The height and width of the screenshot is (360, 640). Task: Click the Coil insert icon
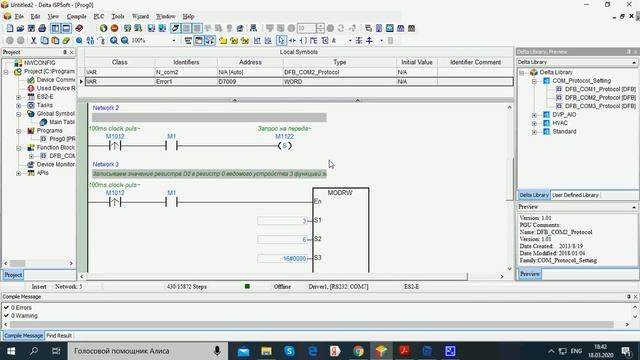(303, 40)
